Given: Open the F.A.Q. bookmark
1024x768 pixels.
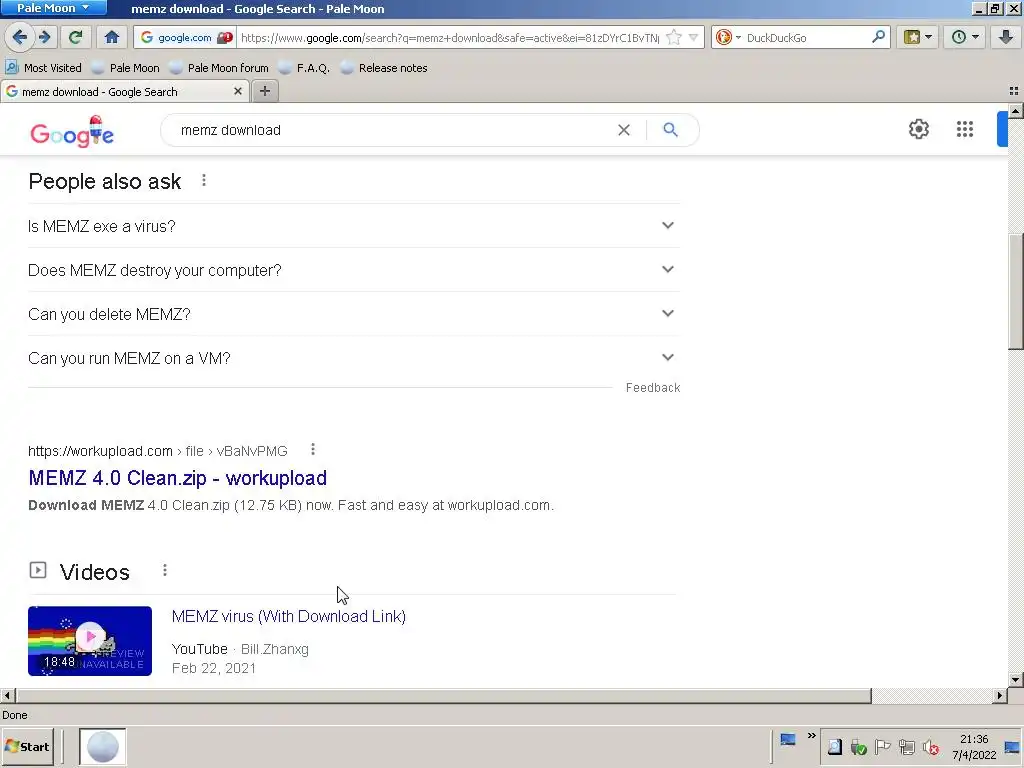Looking at the screenshot, I should (304, 68).
